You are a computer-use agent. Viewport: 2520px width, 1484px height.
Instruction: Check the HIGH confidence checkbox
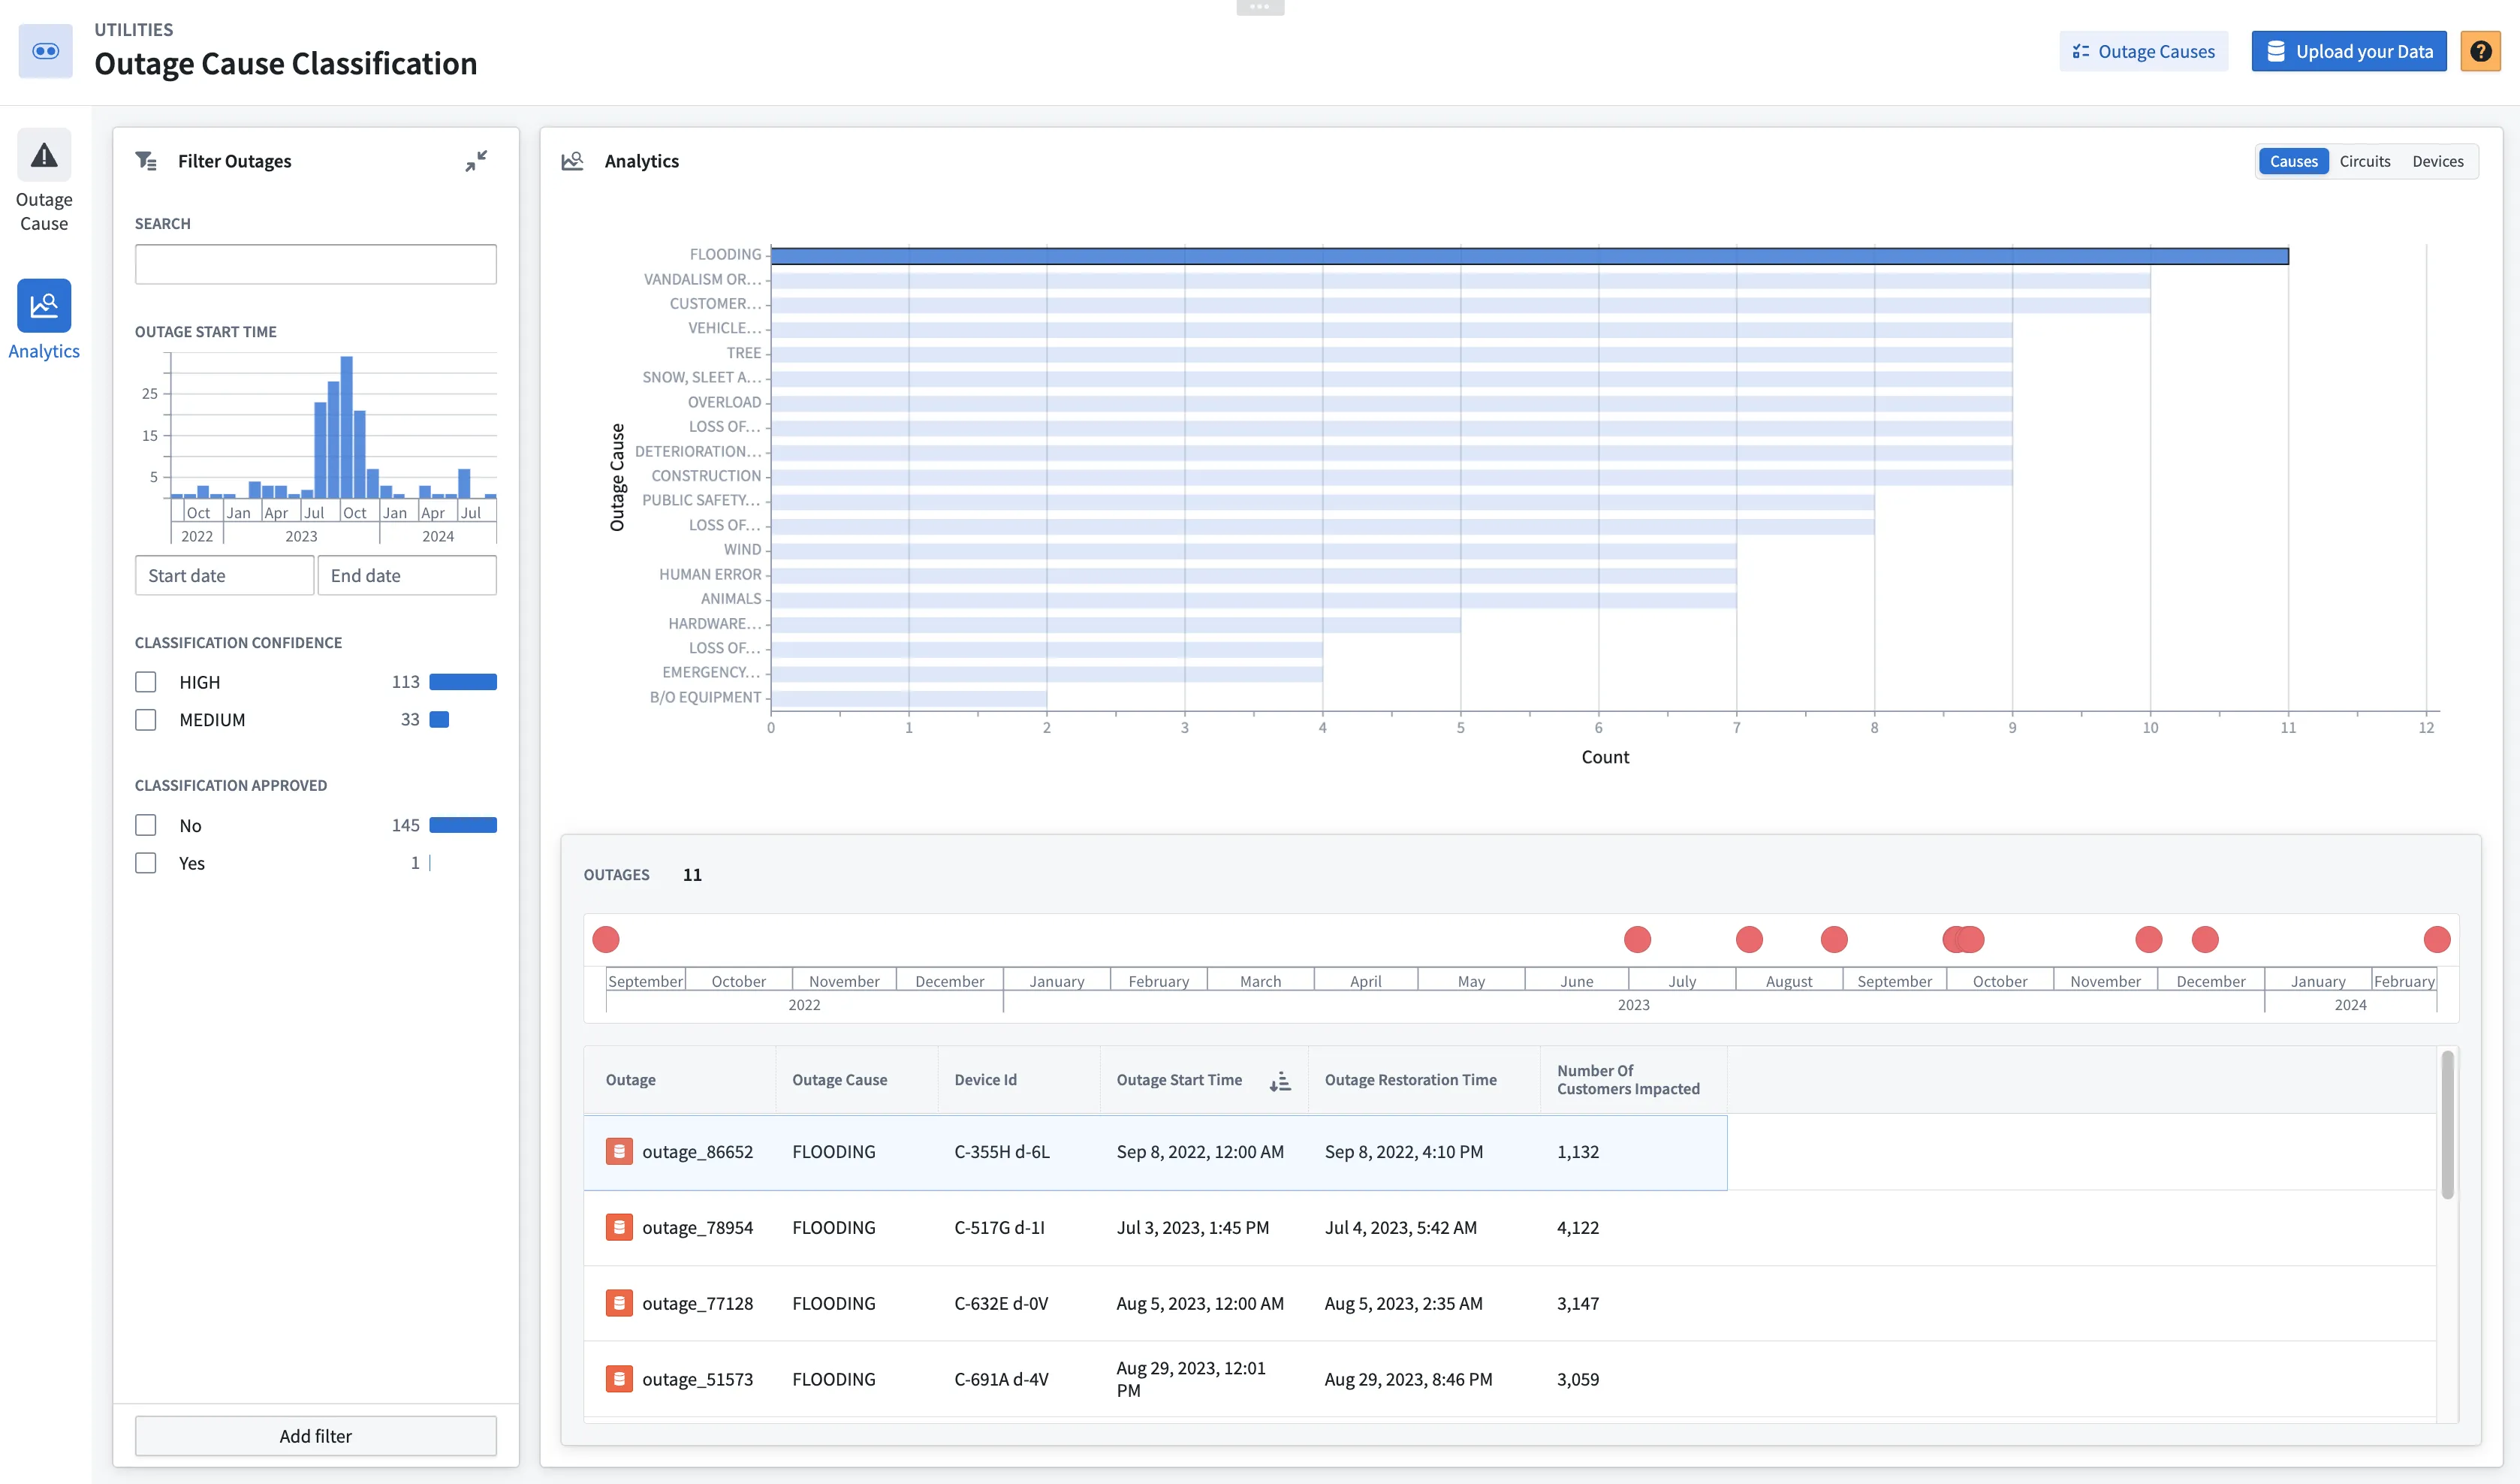(146, 682)
